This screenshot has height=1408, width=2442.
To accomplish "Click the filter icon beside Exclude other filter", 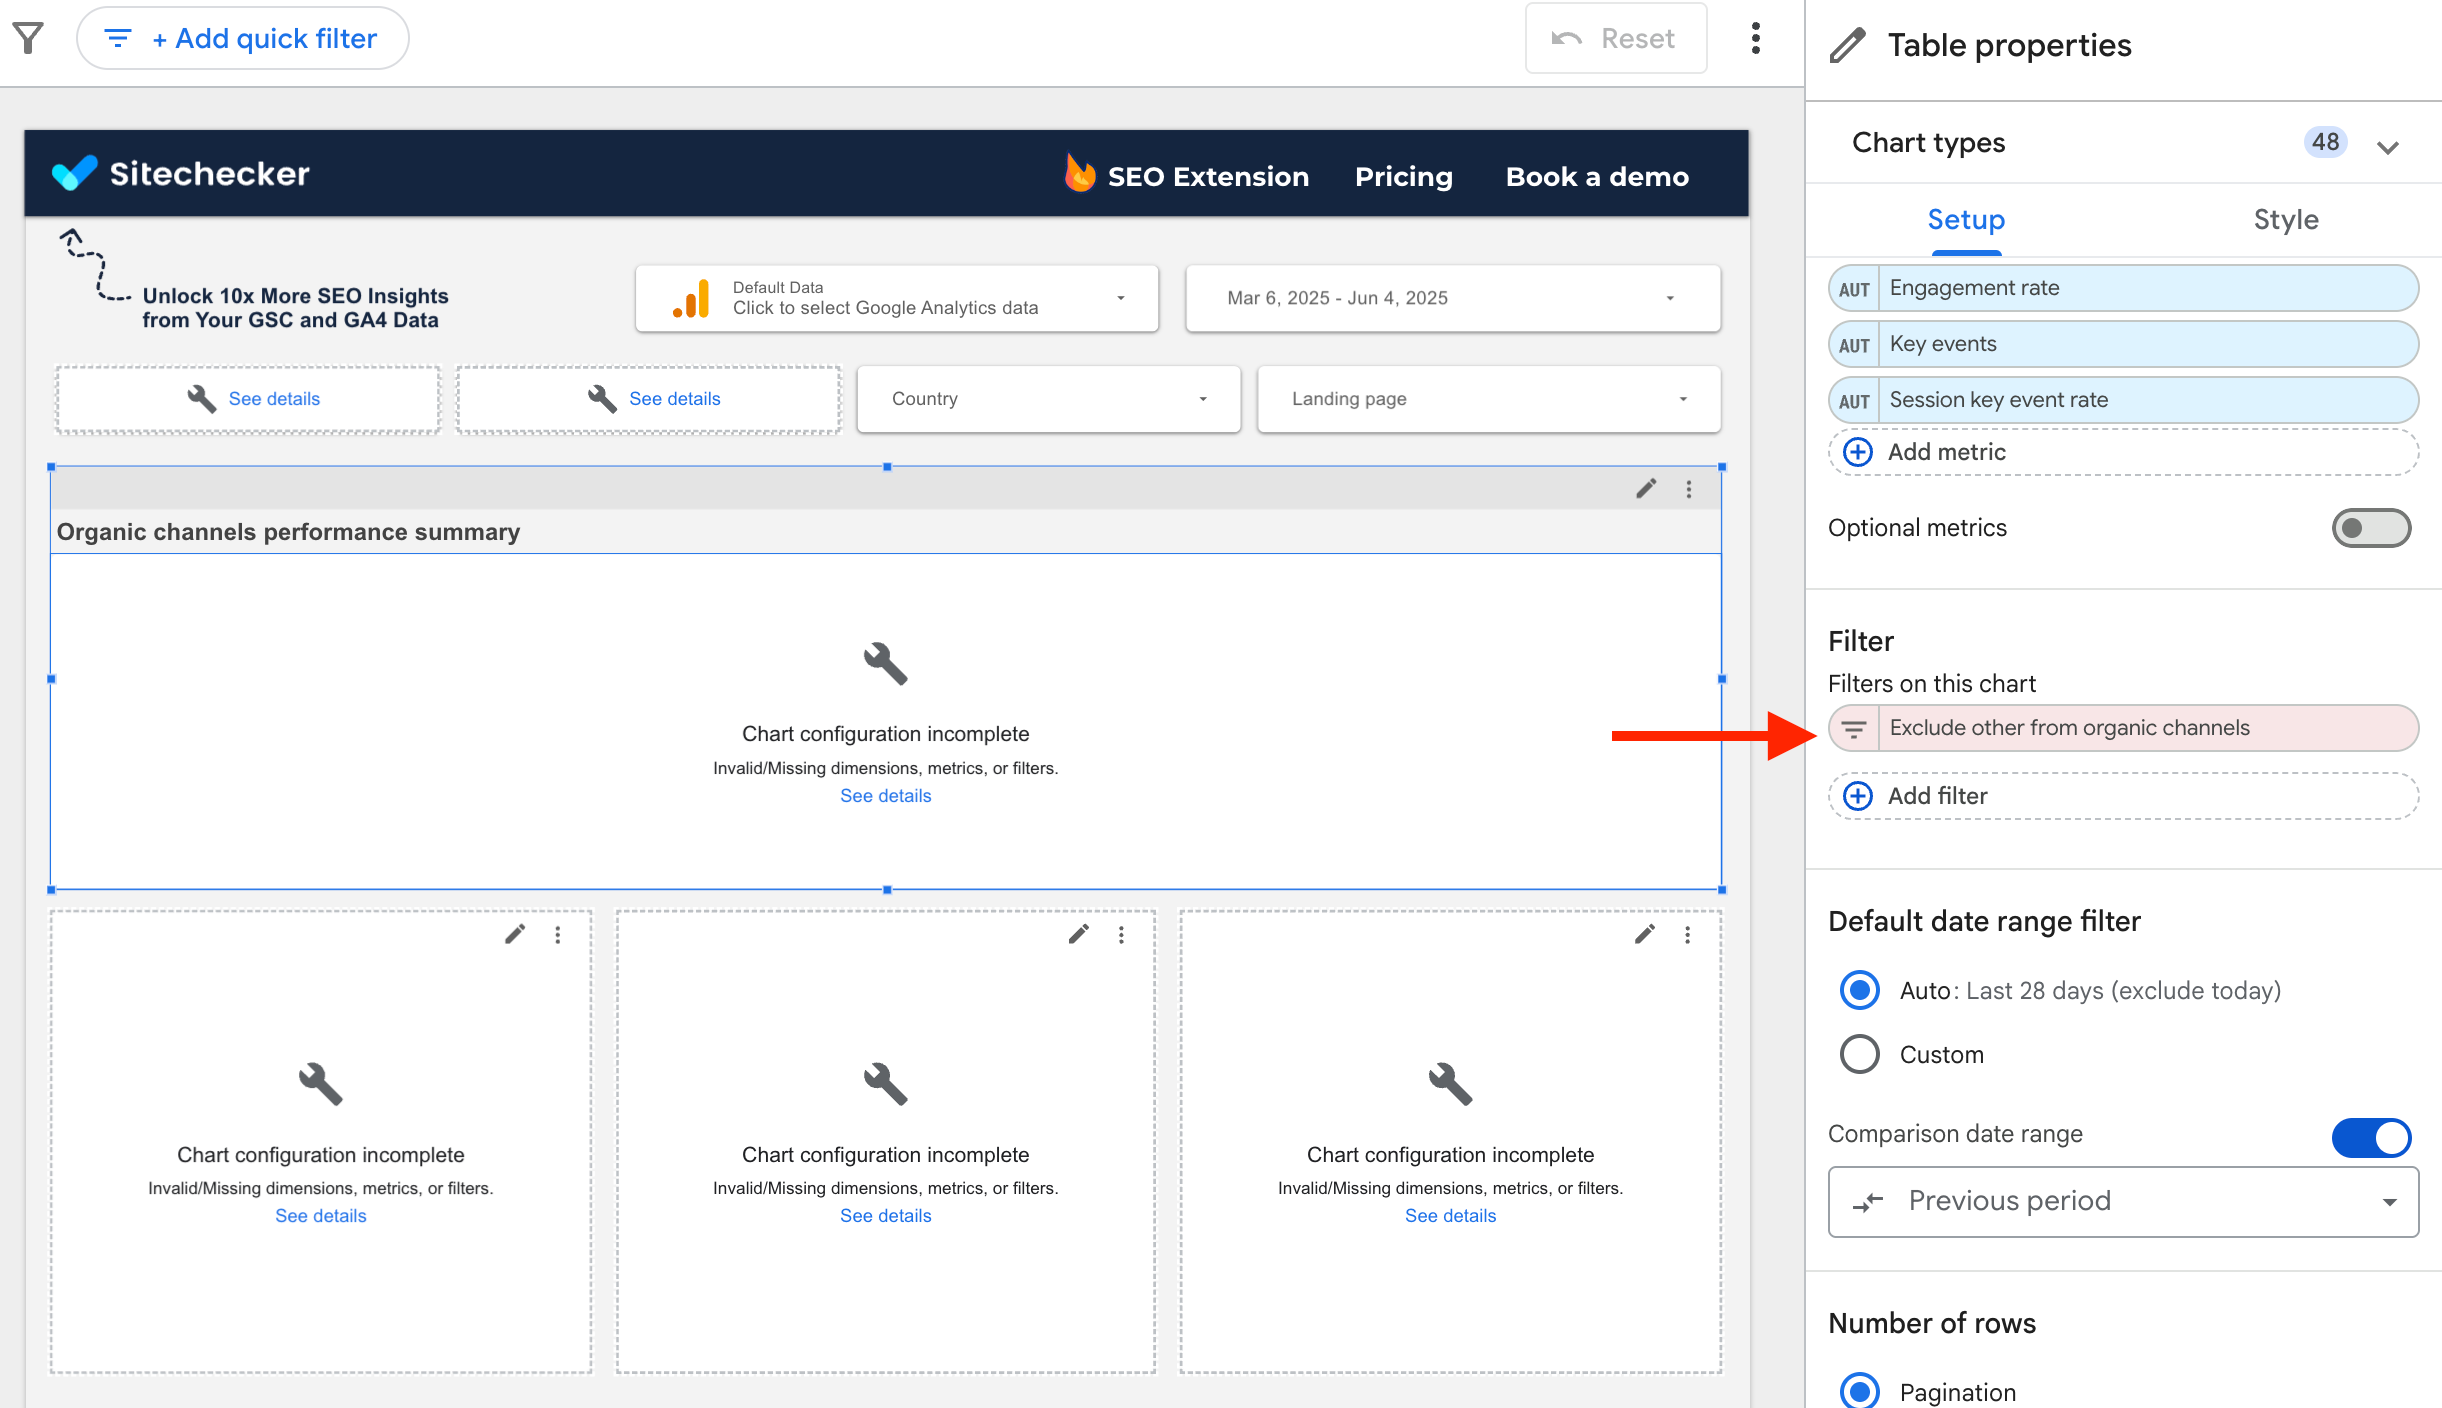I will (x=1854, y=729).
